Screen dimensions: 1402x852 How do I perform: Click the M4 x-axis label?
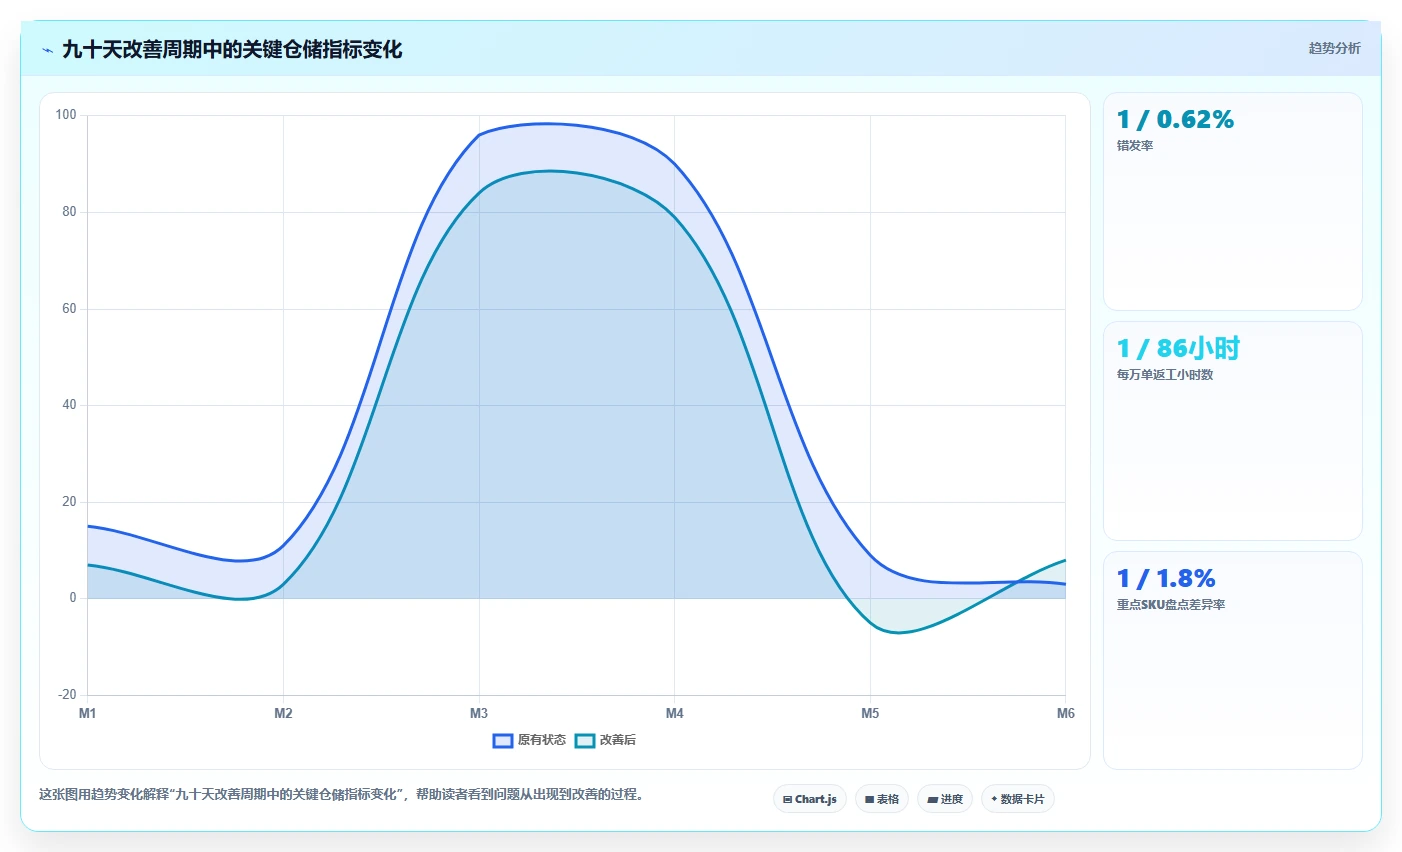click(675, 713)
